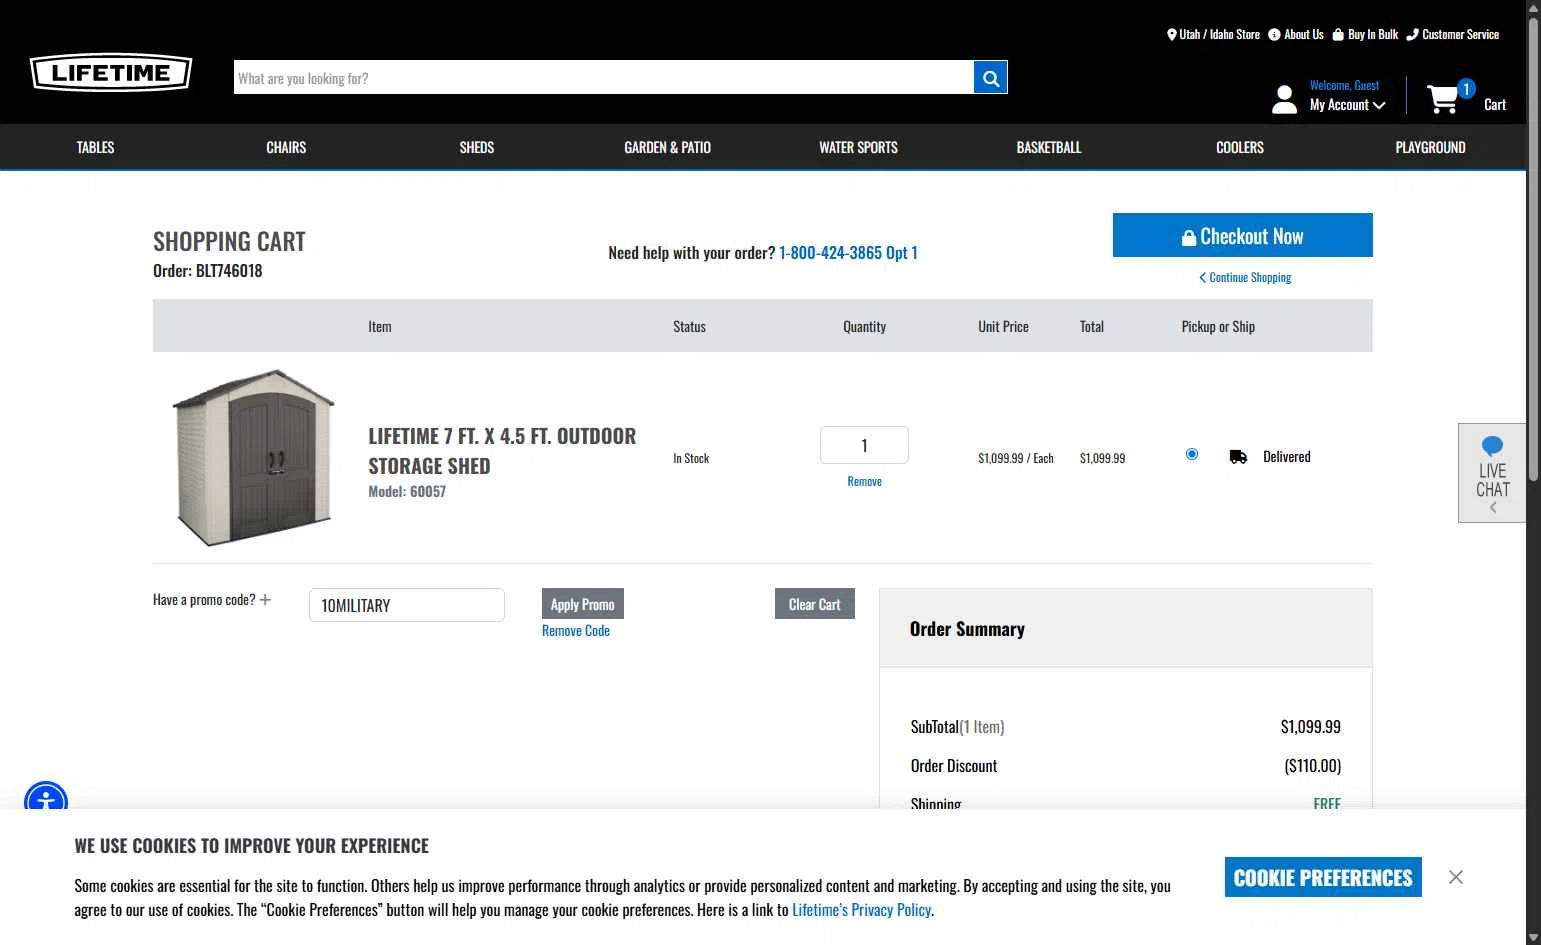
Task: Click the Remove Code link
Action: click(576, 631)
